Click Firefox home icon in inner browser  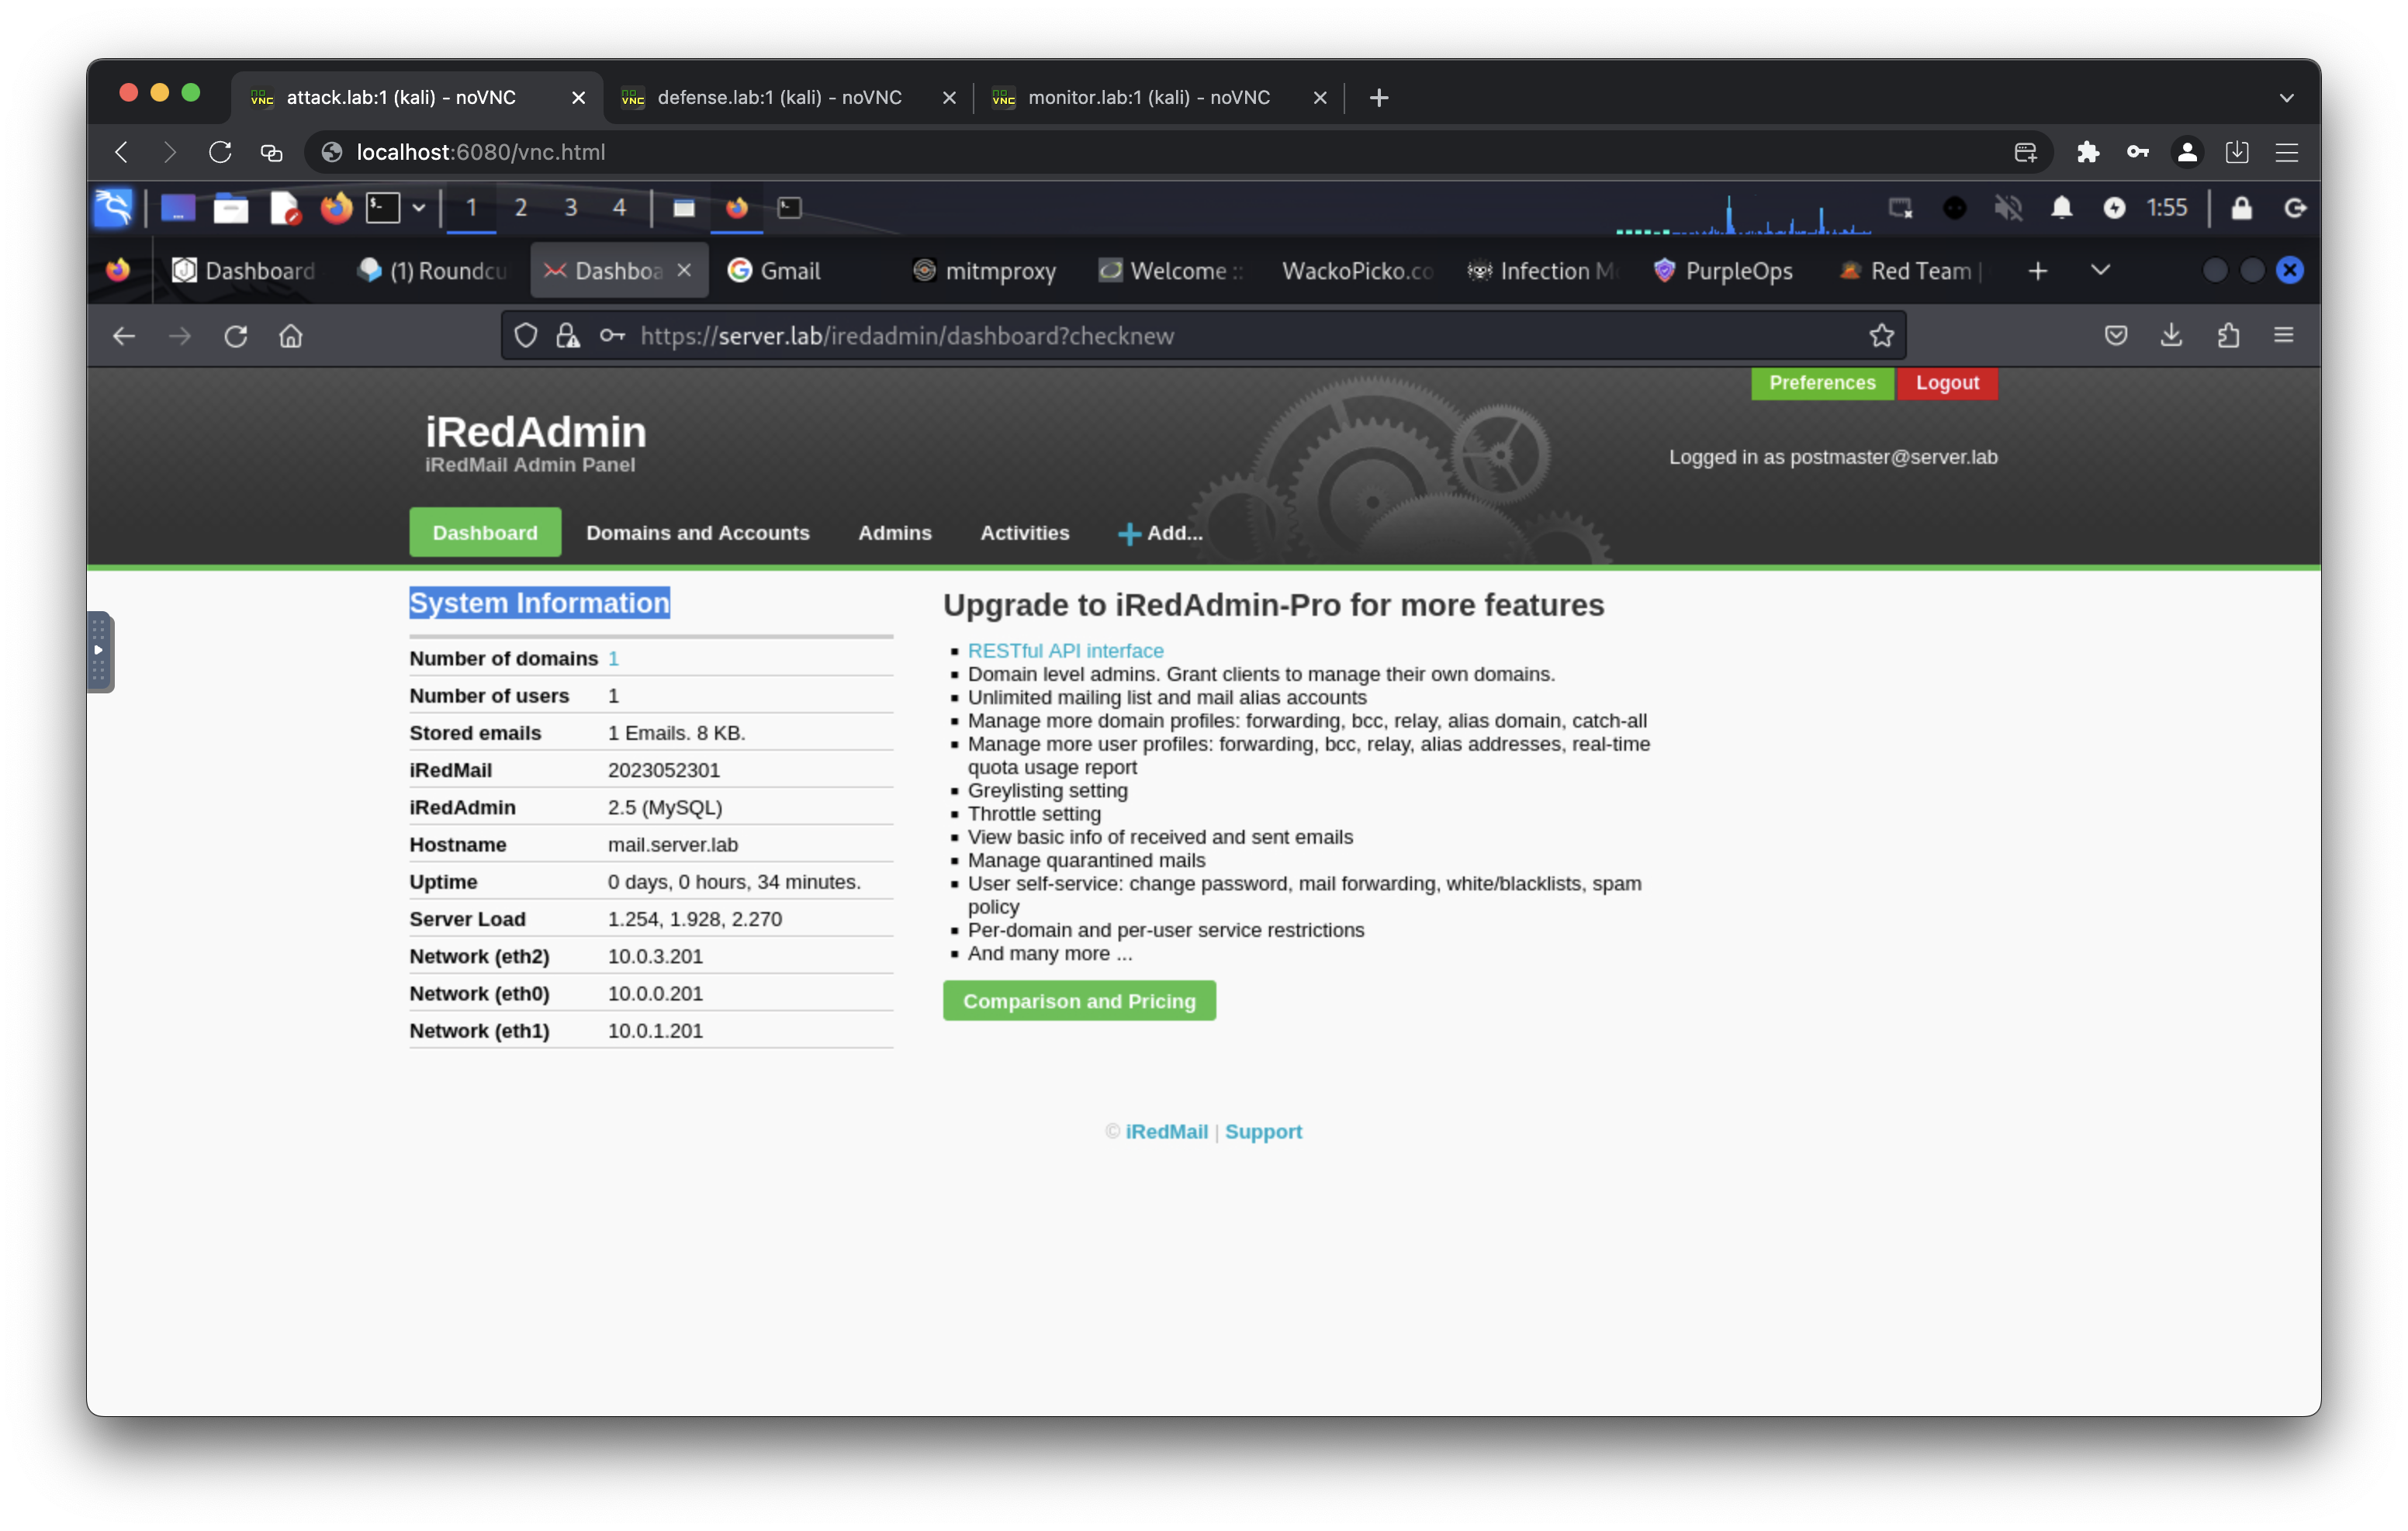click(290, 336)
